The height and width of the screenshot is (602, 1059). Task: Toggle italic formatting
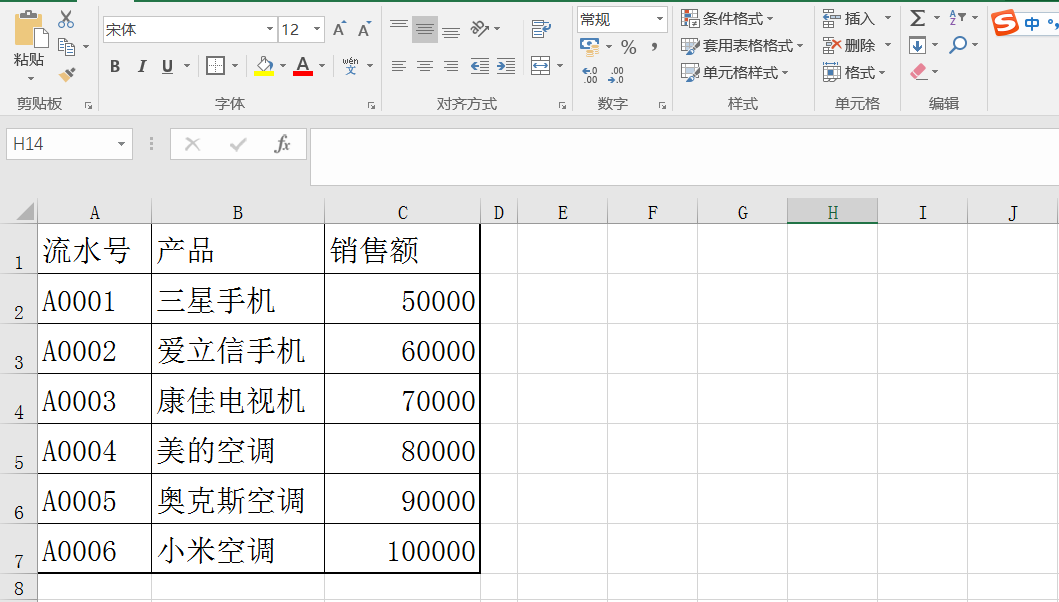[x=141, y=66]
